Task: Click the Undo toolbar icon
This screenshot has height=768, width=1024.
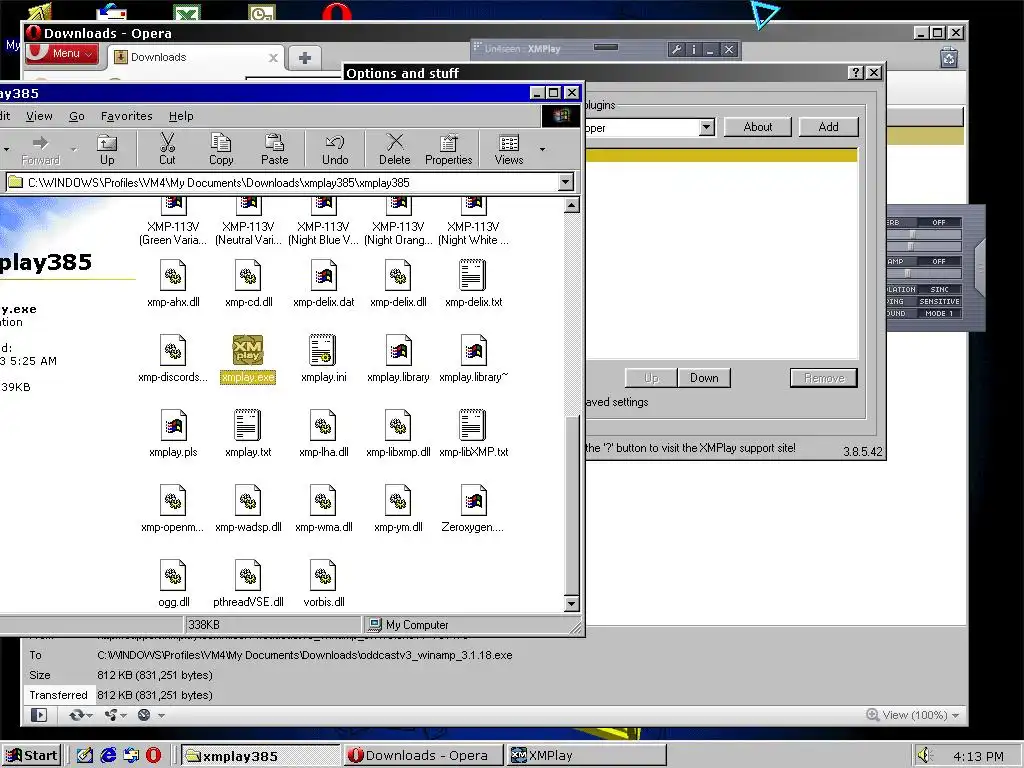Action: pyautogui.click(x=335, y=149)
